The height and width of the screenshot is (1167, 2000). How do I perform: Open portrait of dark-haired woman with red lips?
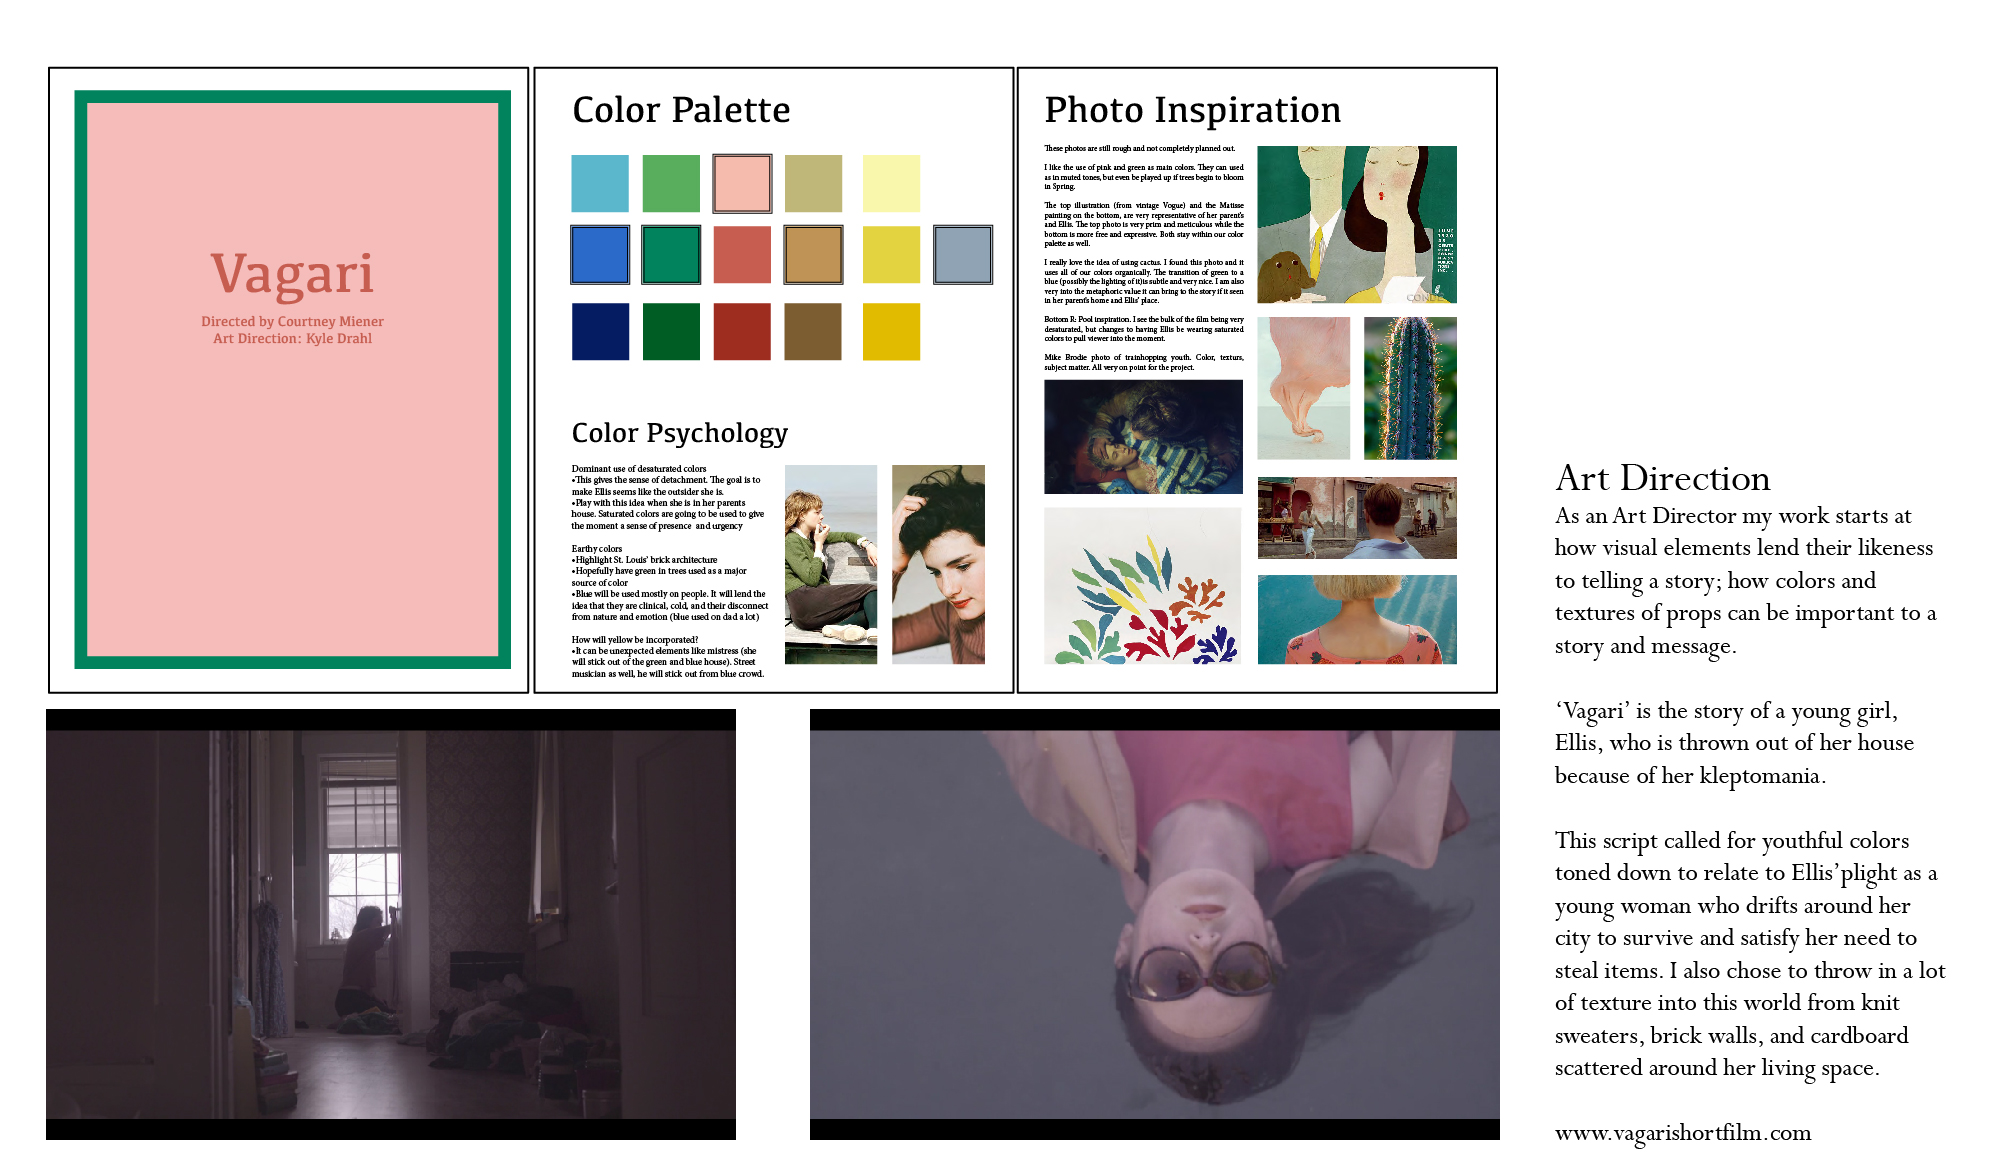point(938,564)
